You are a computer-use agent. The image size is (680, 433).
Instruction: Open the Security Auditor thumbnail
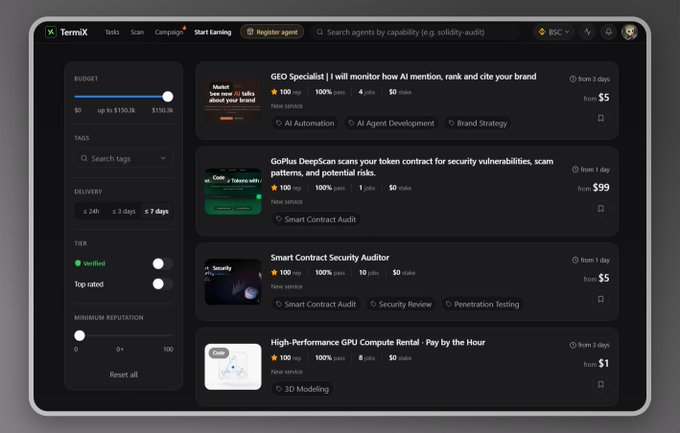(x=233, y=282)
